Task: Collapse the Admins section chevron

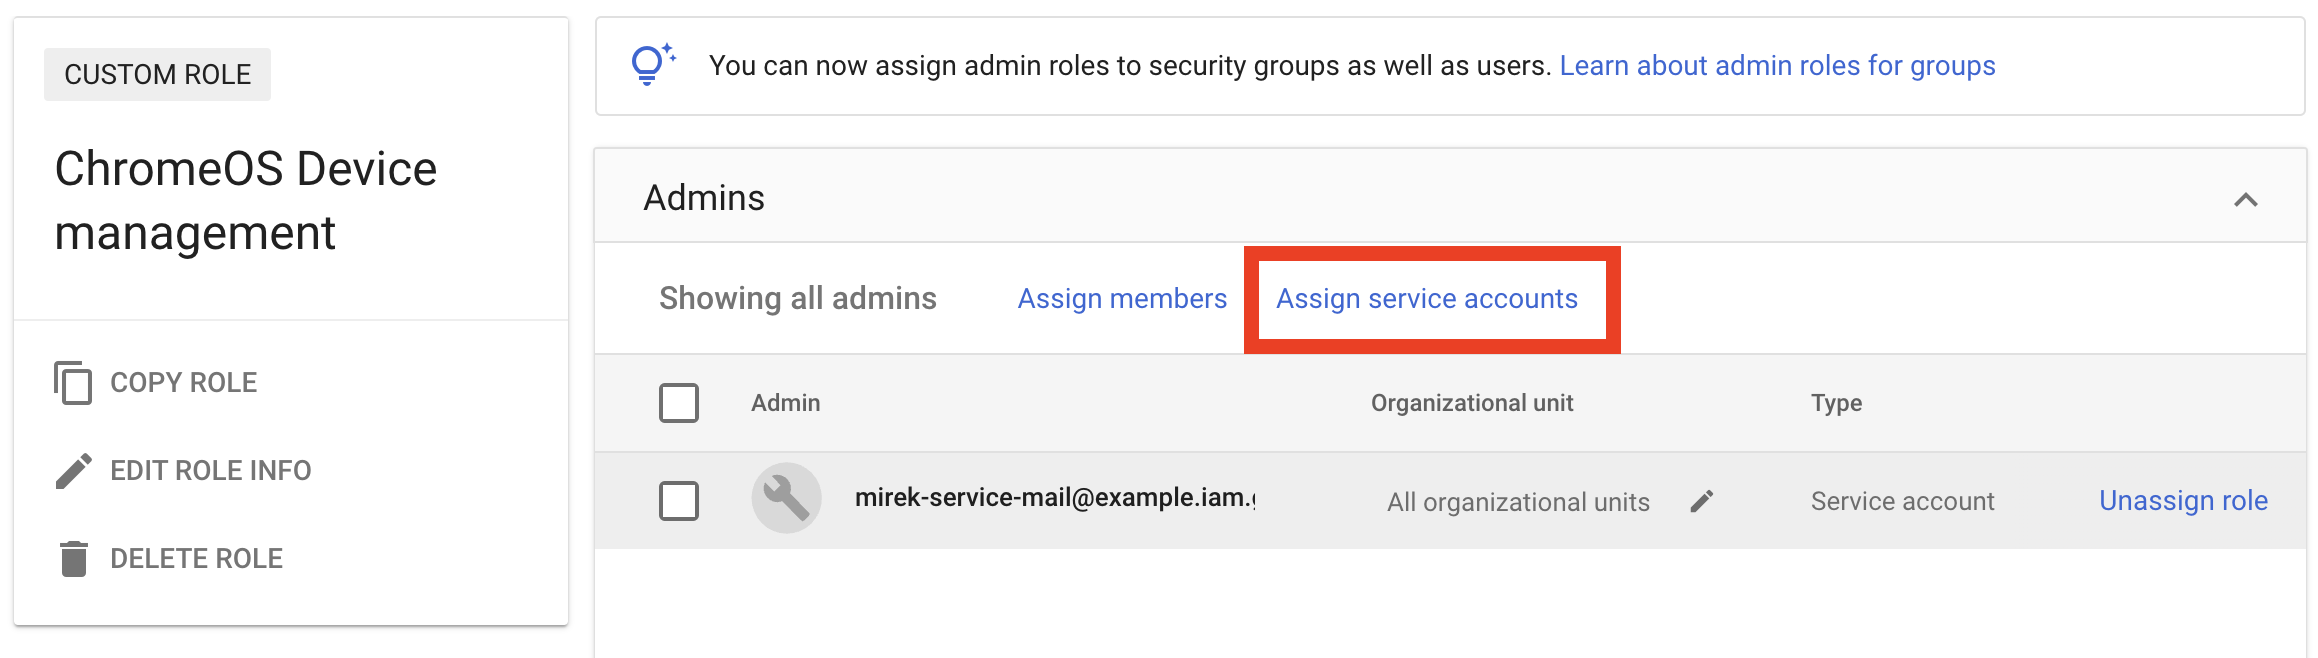Action: point(2245,199)
